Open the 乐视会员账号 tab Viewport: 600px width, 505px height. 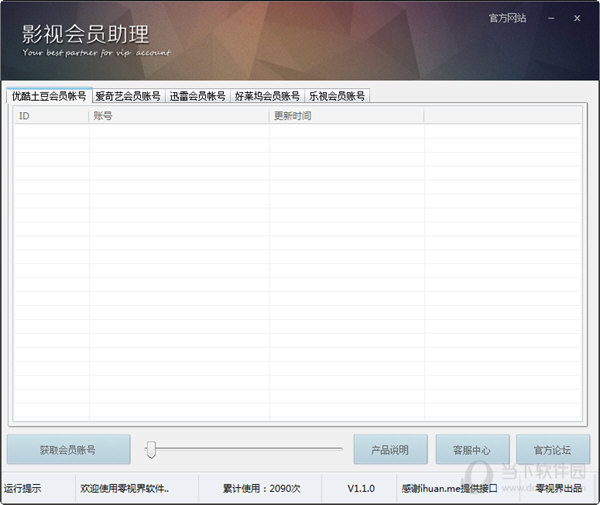[337, 96]
